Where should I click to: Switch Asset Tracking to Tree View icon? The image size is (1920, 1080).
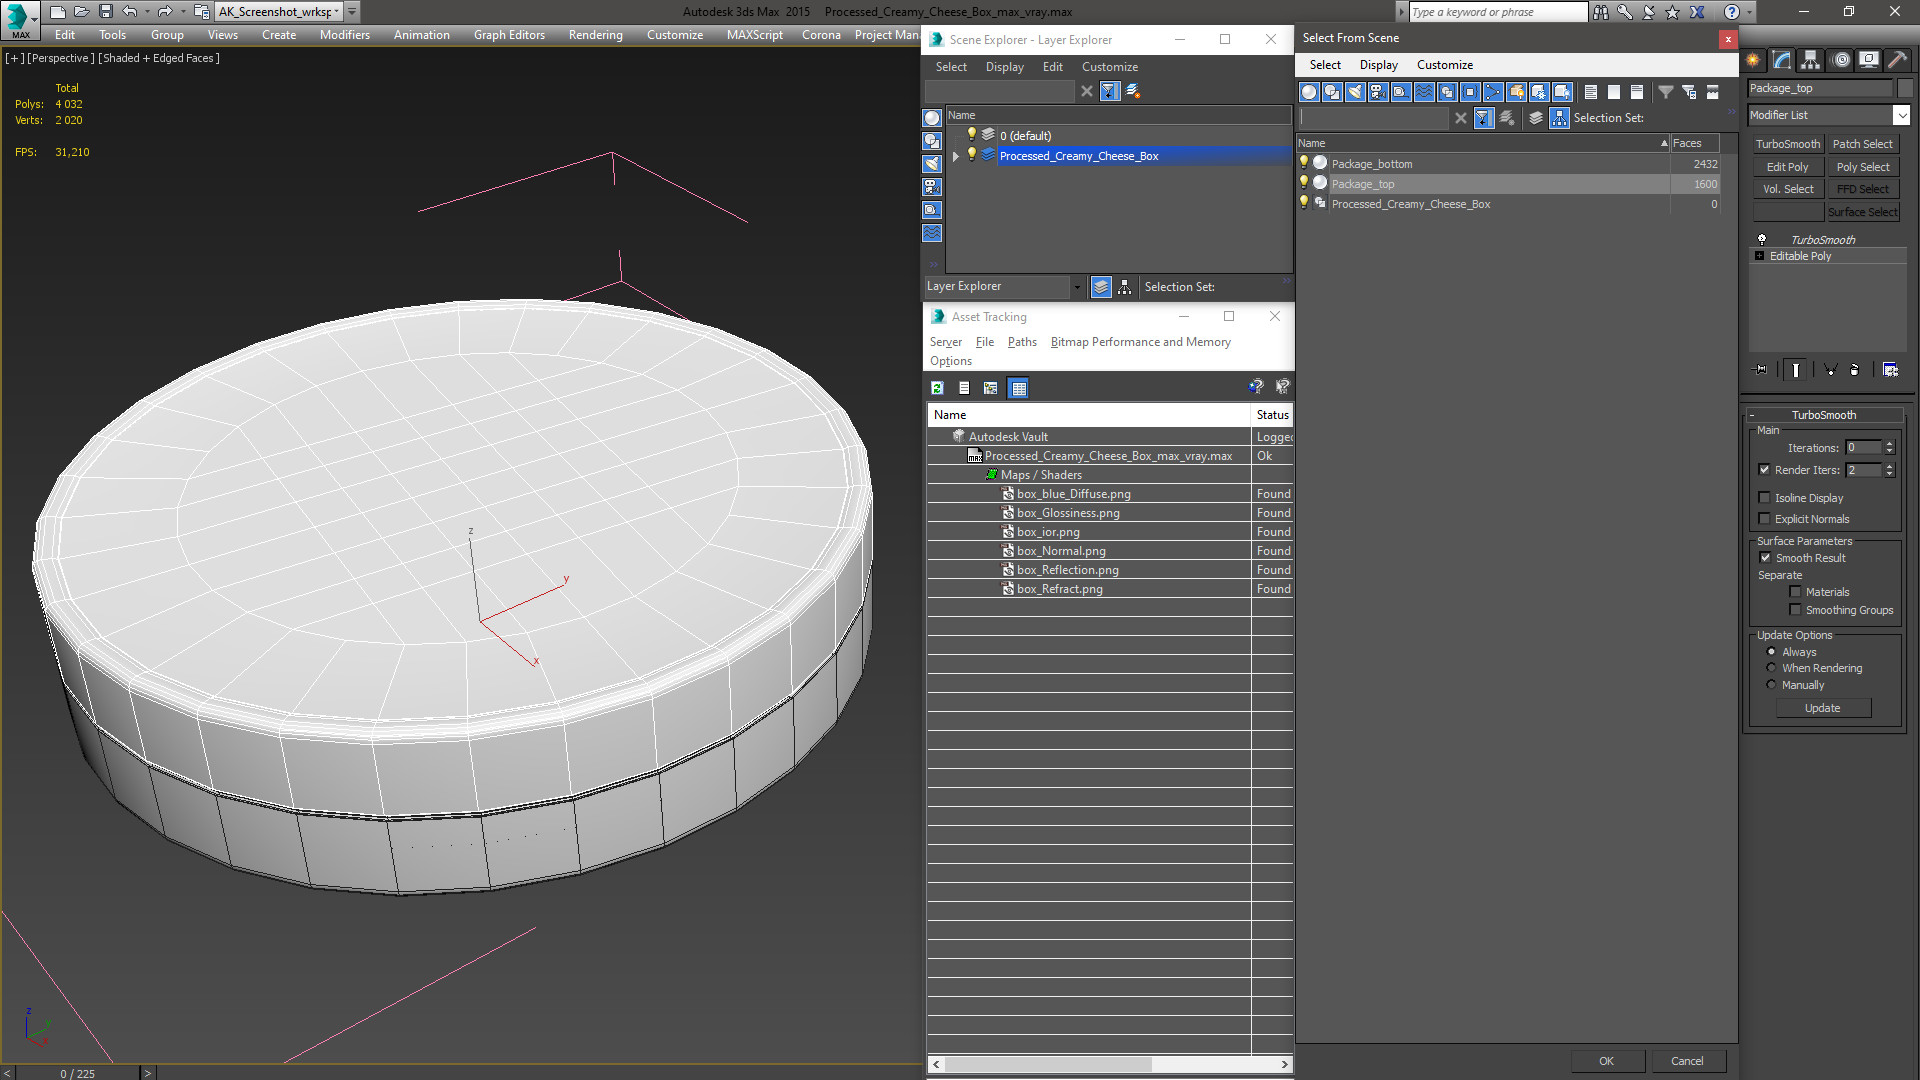pos(991,388)
